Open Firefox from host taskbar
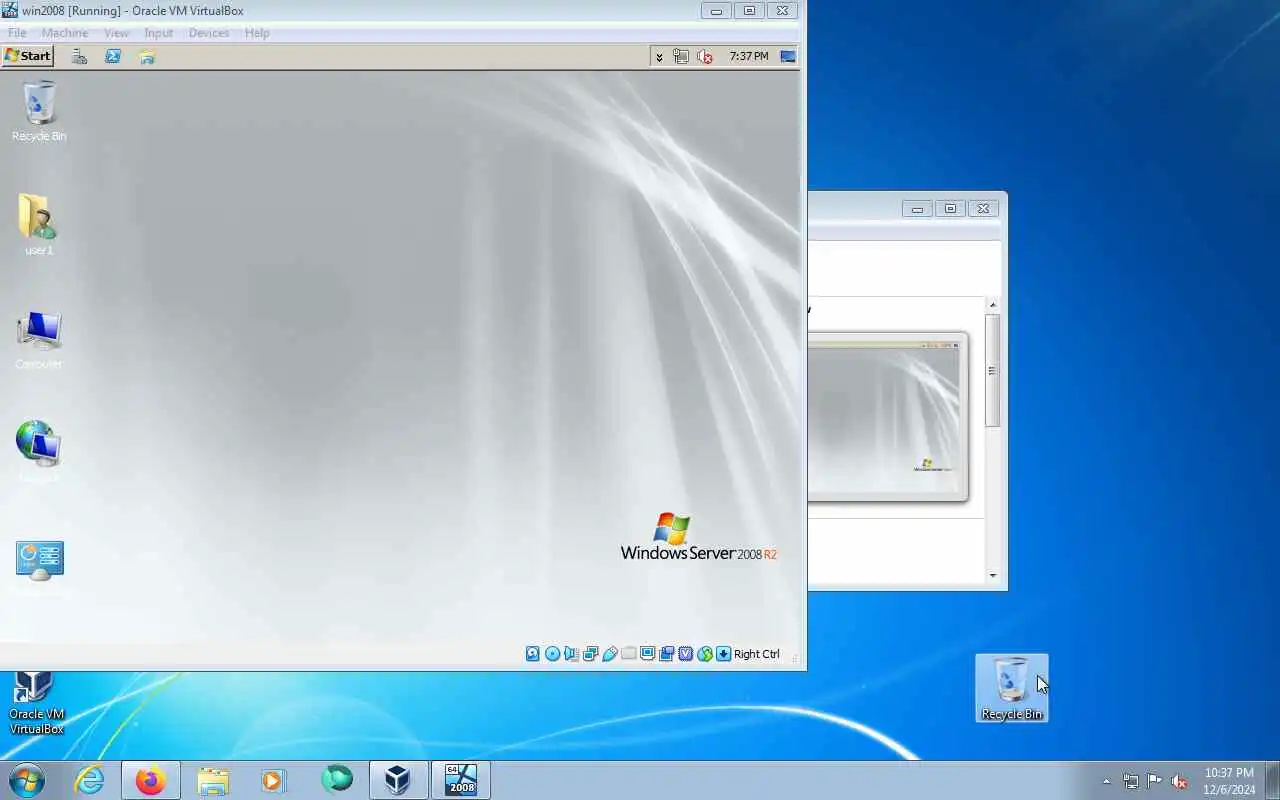The width and height of the screenshot is (1280, 800). point(151,780)
